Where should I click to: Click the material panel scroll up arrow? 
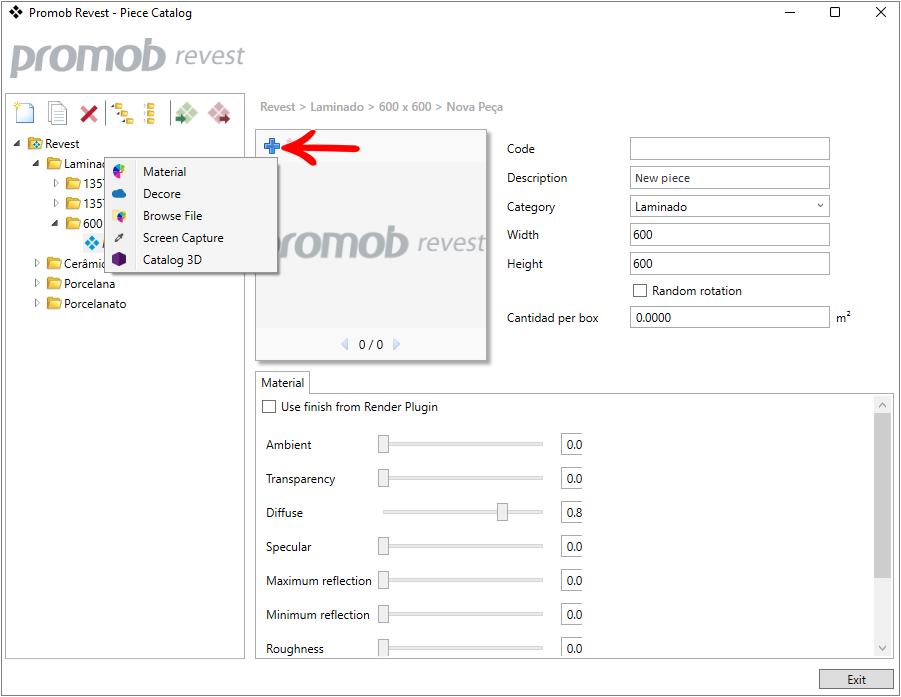(x=883, y=405)
